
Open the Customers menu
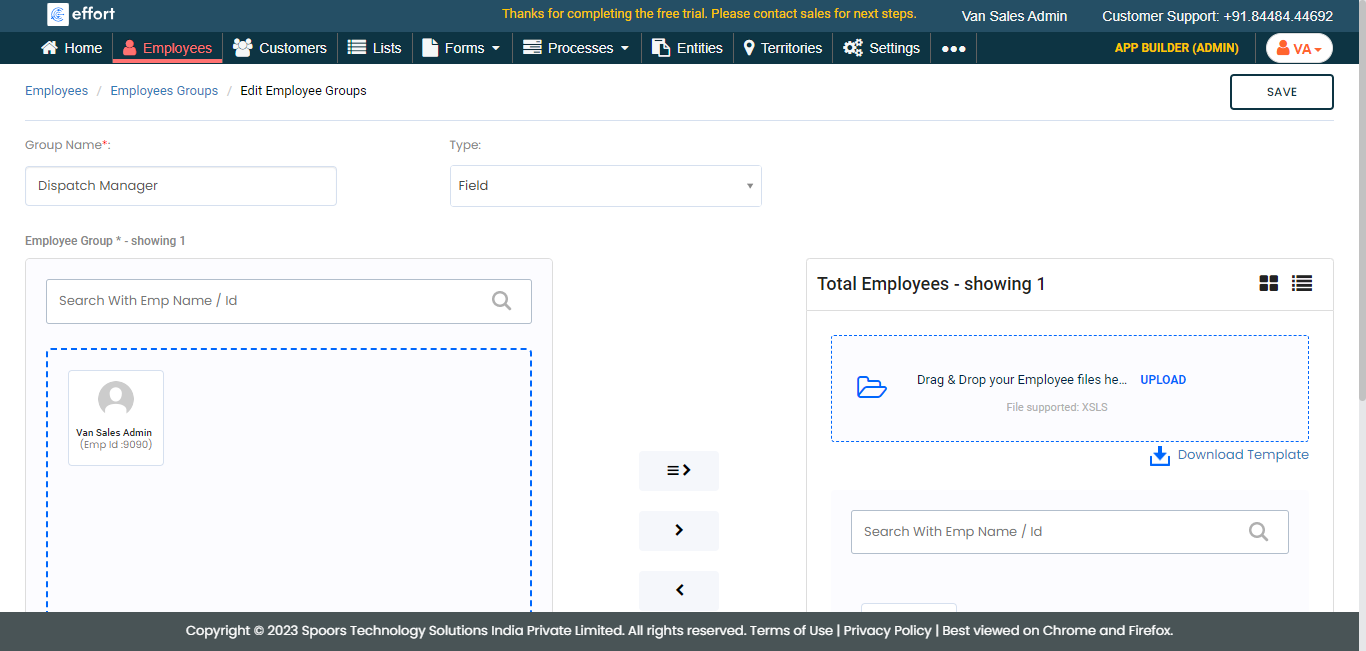click(280, 48)
